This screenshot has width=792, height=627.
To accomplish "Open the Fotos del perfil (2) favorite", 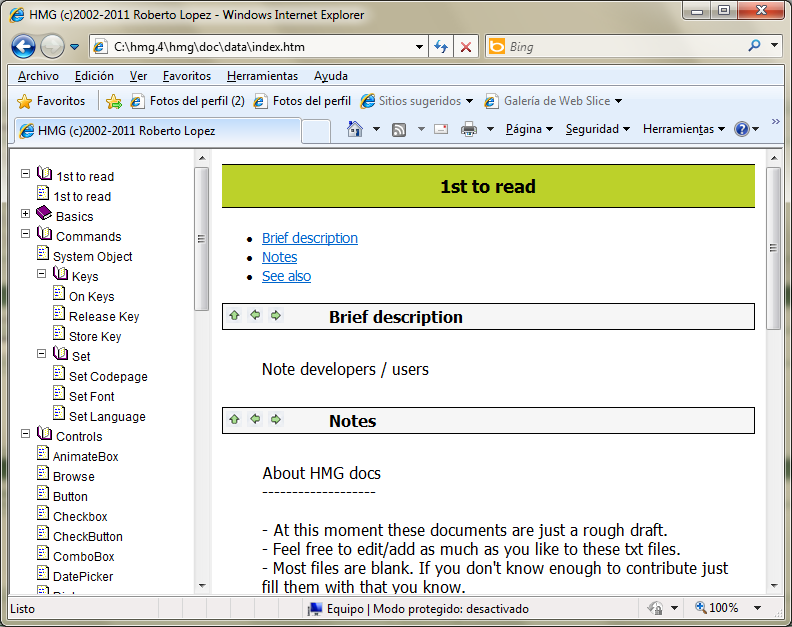I will 187,101.
